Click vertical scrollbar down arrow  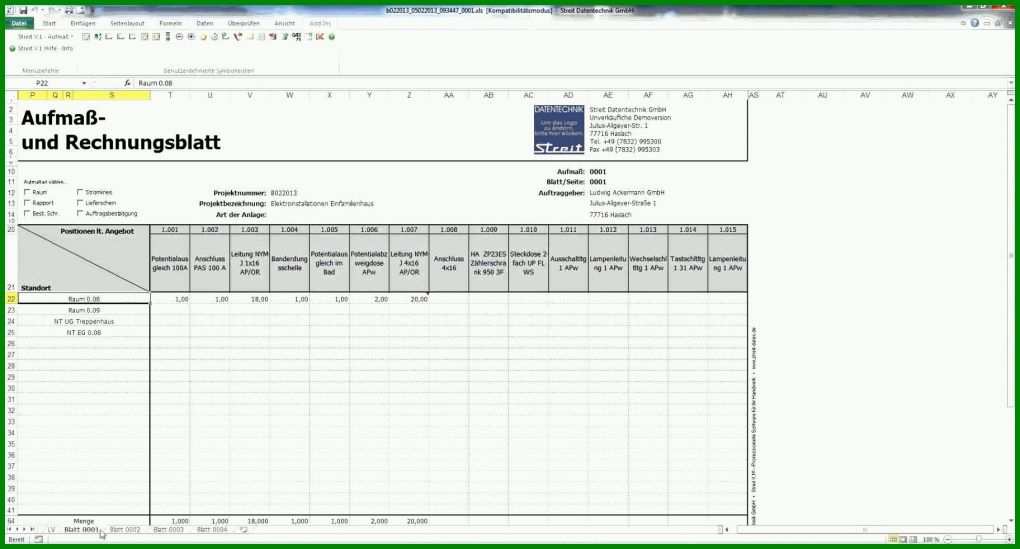point(1011,520)
